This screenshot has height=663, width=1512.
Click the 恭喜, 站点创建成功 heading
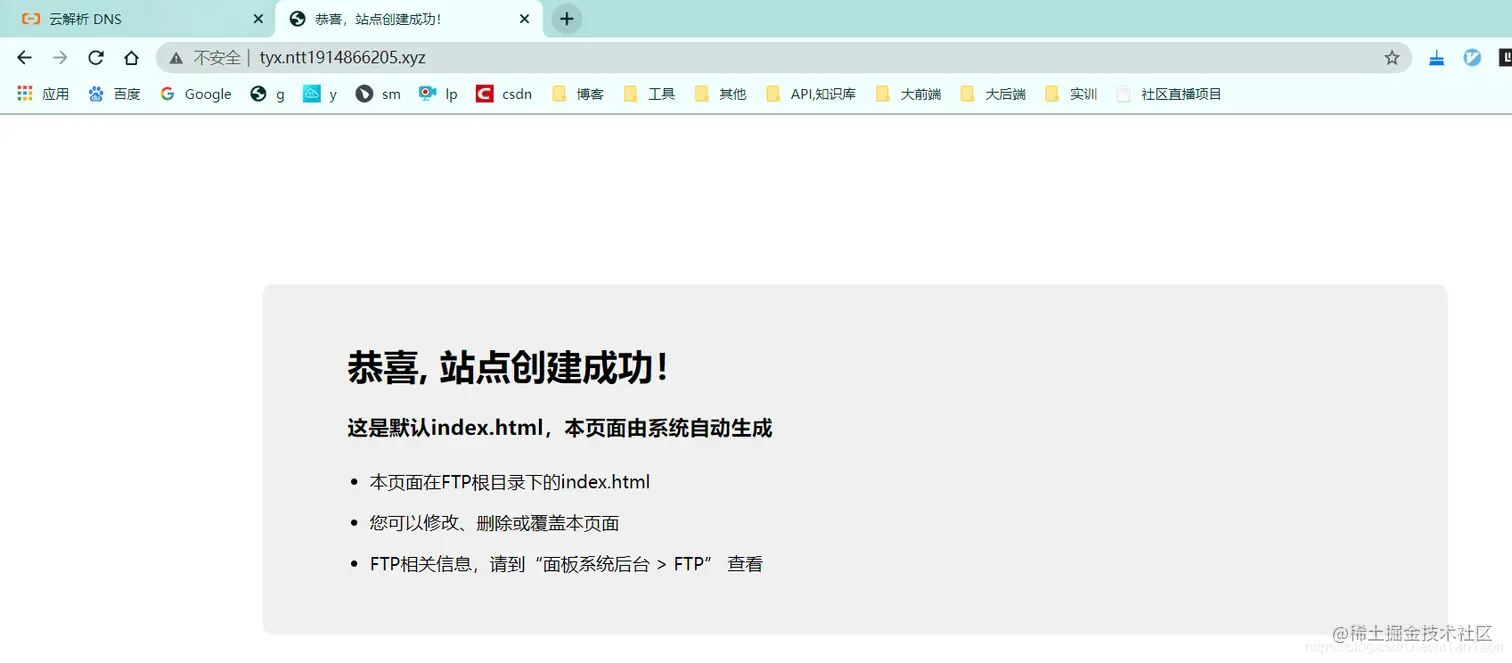click(508, 368)
